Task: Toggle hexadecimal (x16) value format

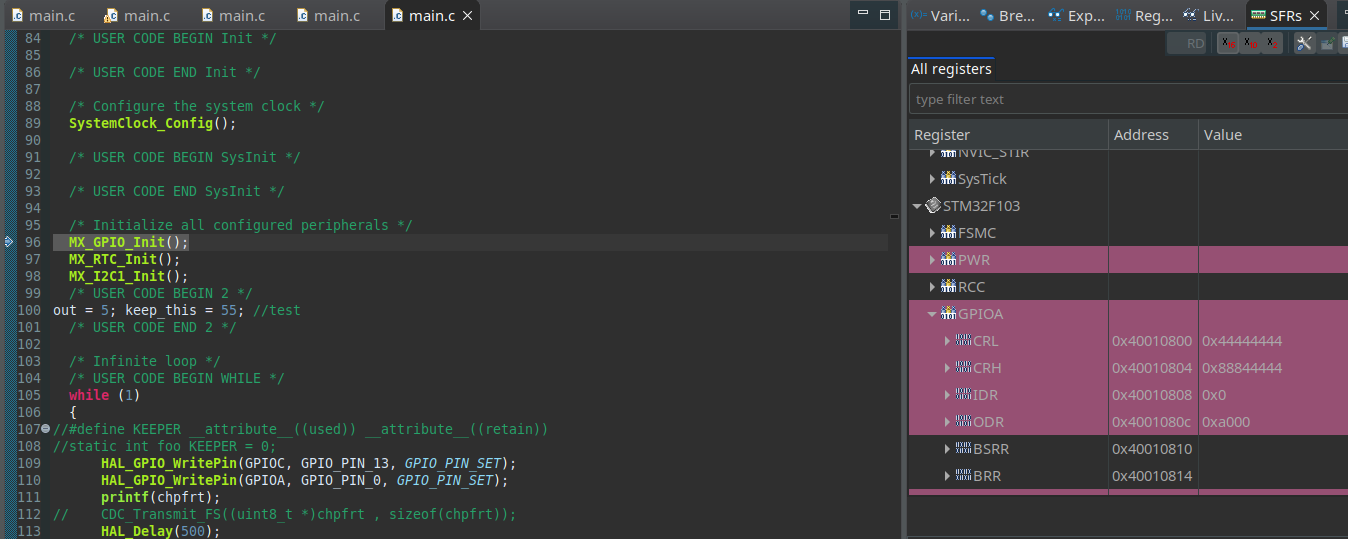Action: tap(1227, 43)
